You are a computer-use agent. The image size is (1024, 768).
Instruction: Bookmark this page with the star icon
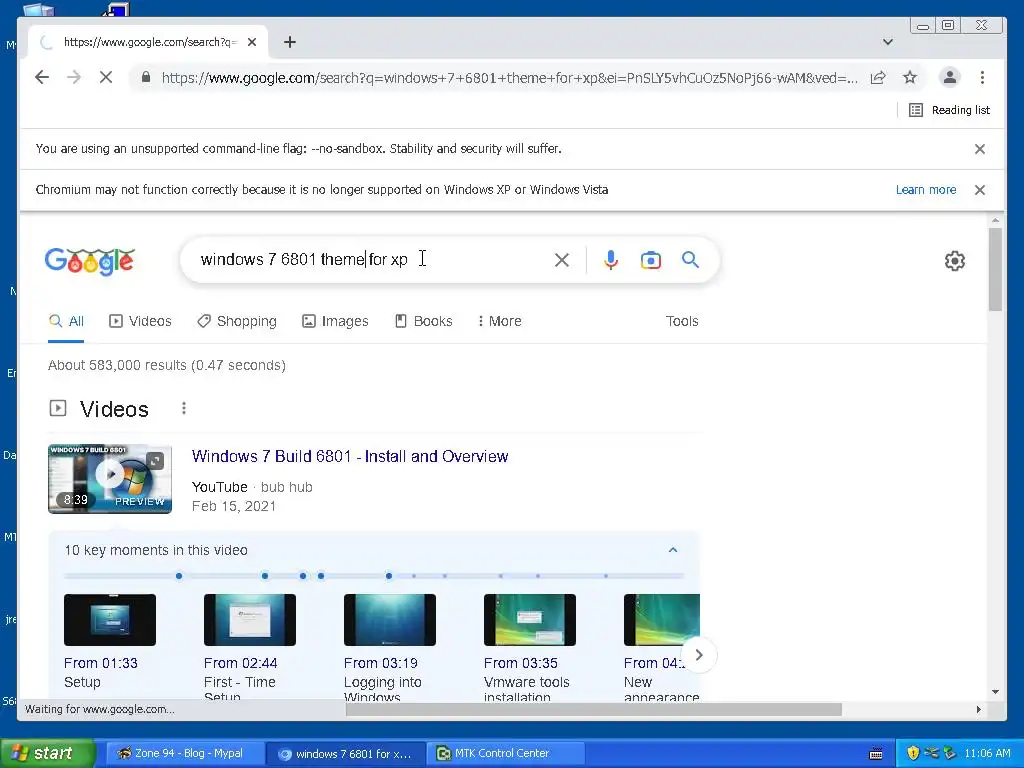[910, 78]
